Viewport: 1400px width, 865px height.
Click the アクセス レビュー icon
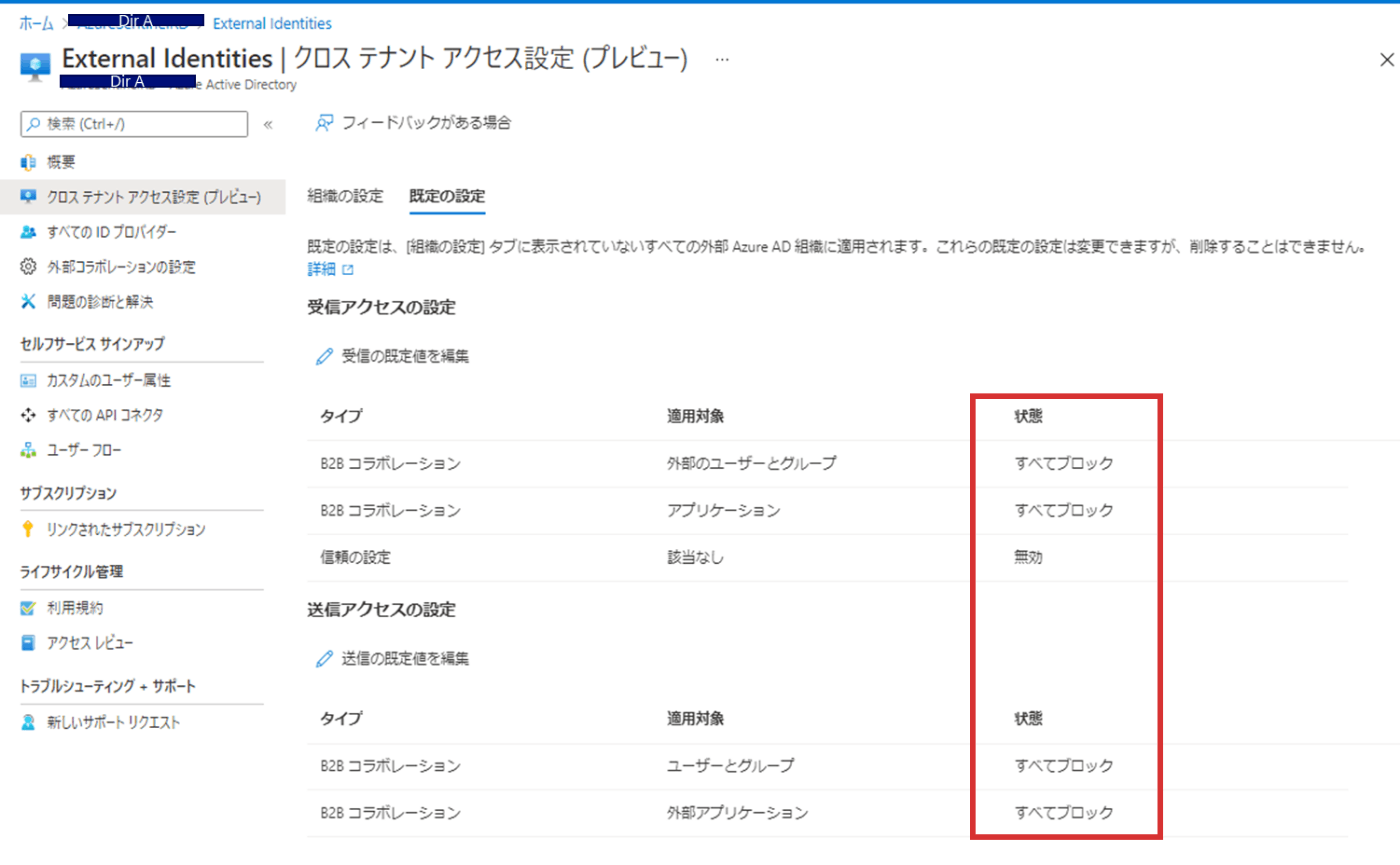coord(28,642)
